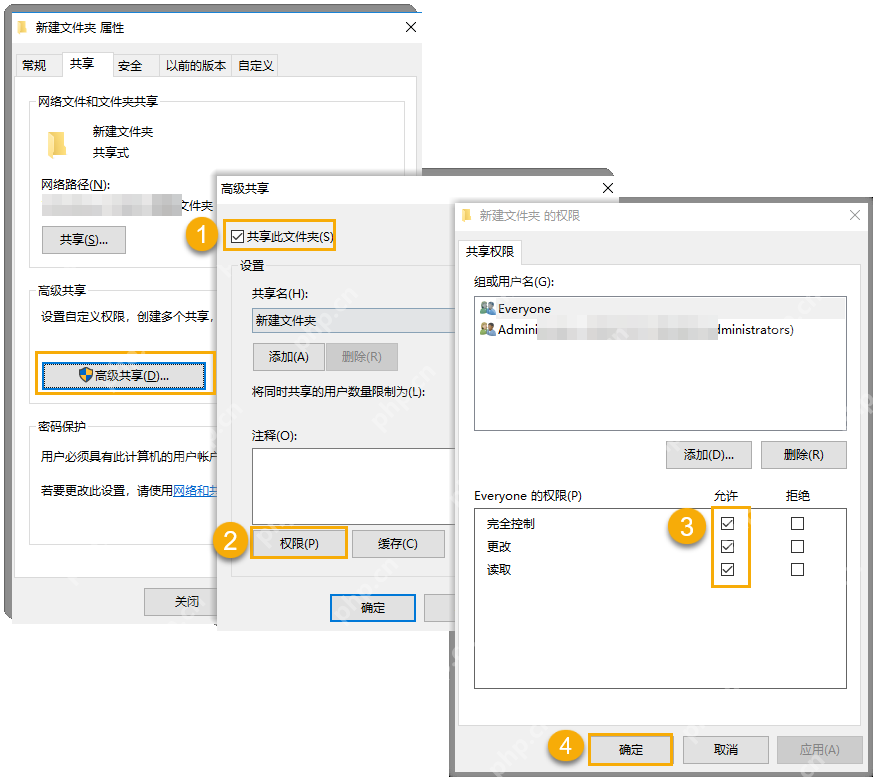This screenshot has height=778, width=874.
Task: Click 关闭 in properties window
Action: (181, 601)
